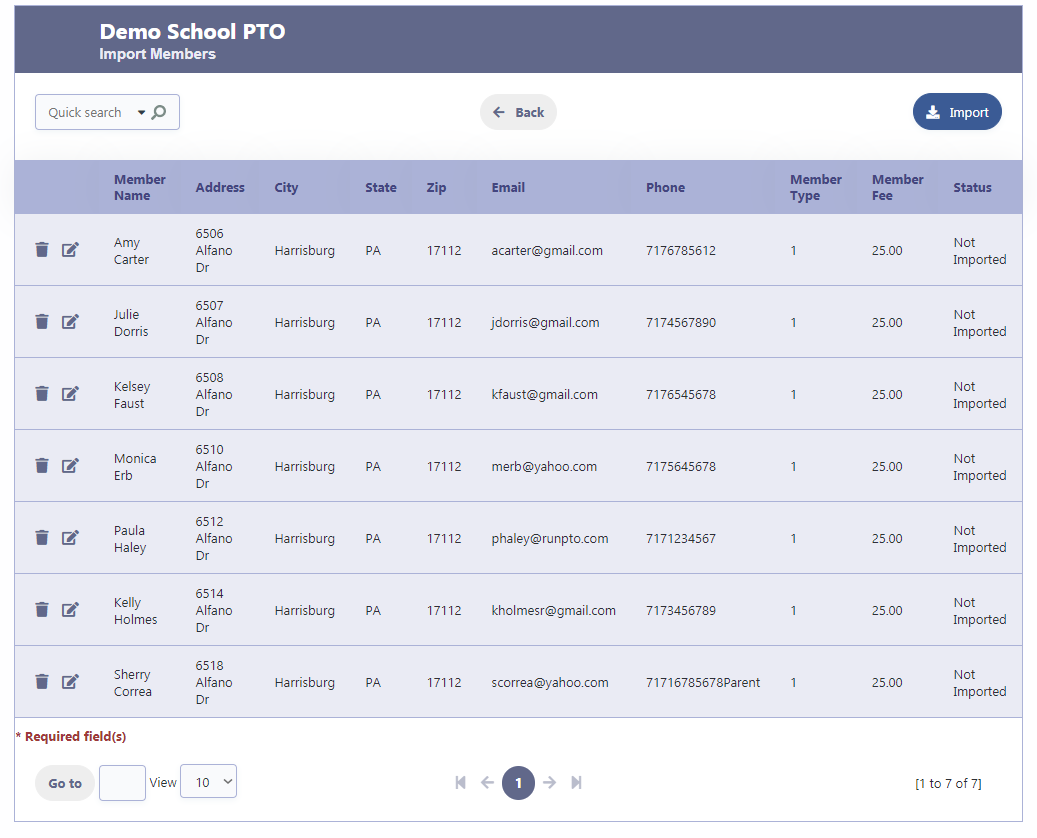Expand the Quick search options arrow
The image size is (1037, 838).
tap(141, 113)
